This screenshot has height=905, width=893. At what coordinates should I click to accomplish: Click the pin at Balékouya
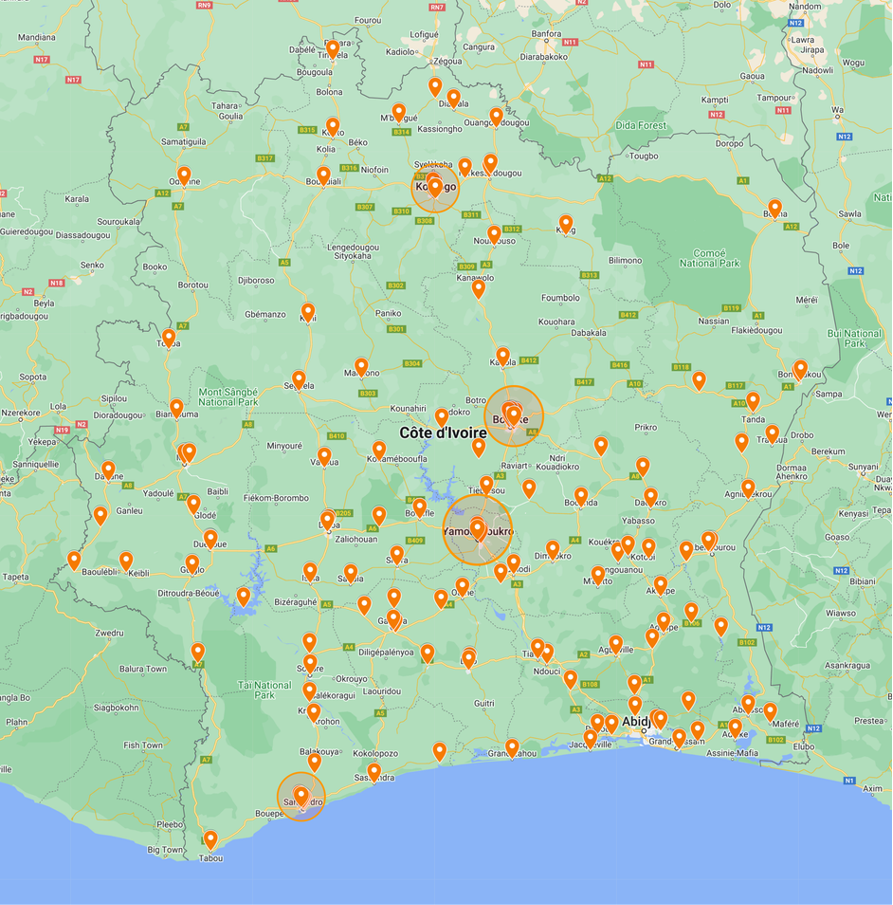[314, 762]
